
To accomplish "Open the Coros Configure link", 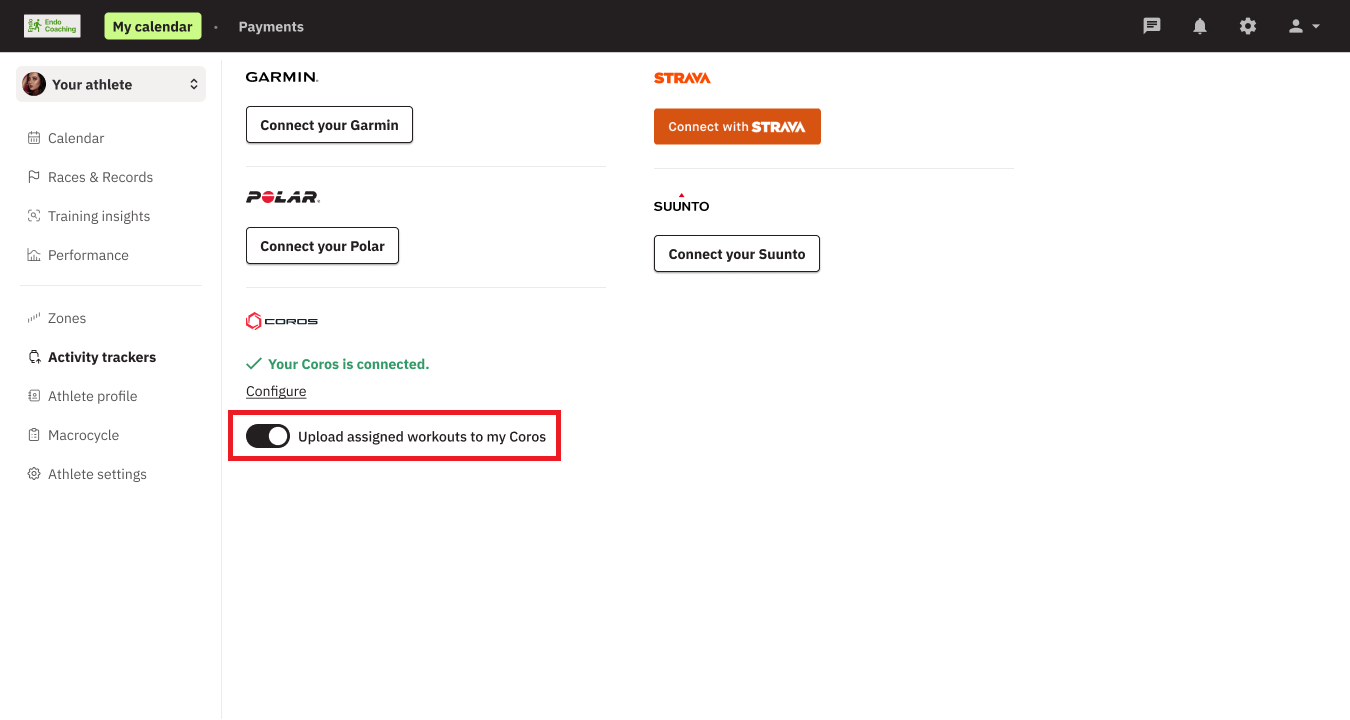I will pos(276,391).
